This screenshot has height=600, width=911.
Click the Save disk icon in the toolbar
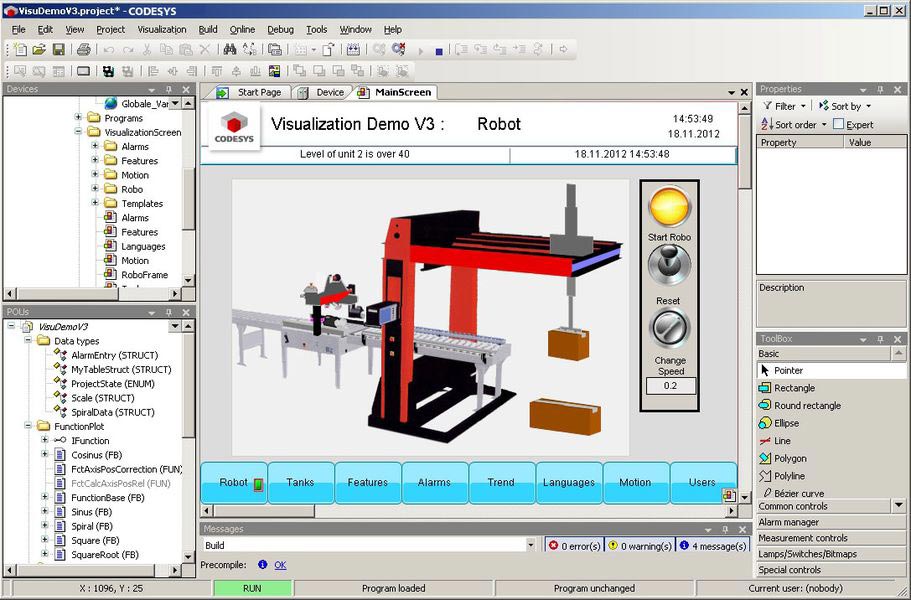click(x=59, y=50)
